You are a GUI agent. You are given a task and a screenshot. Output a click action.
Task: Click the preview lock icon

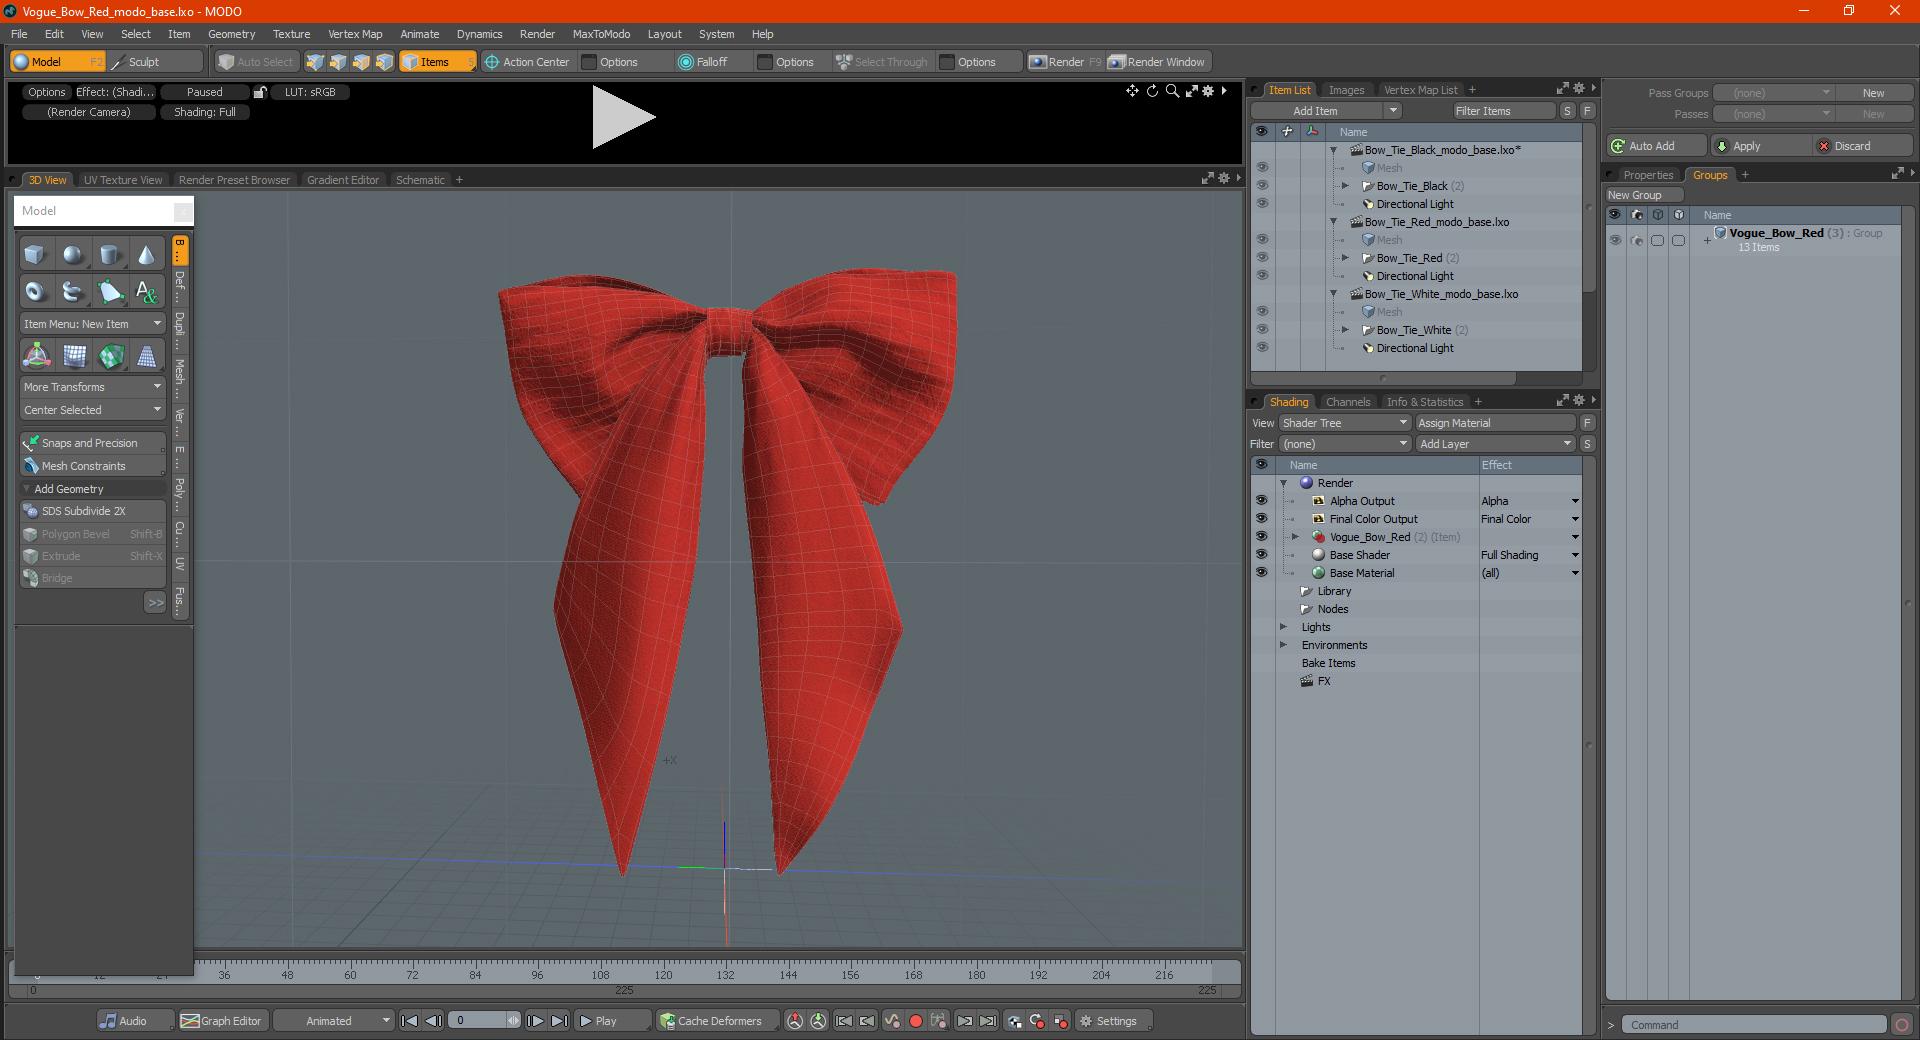pyautogui.click(x=260, y=92)
